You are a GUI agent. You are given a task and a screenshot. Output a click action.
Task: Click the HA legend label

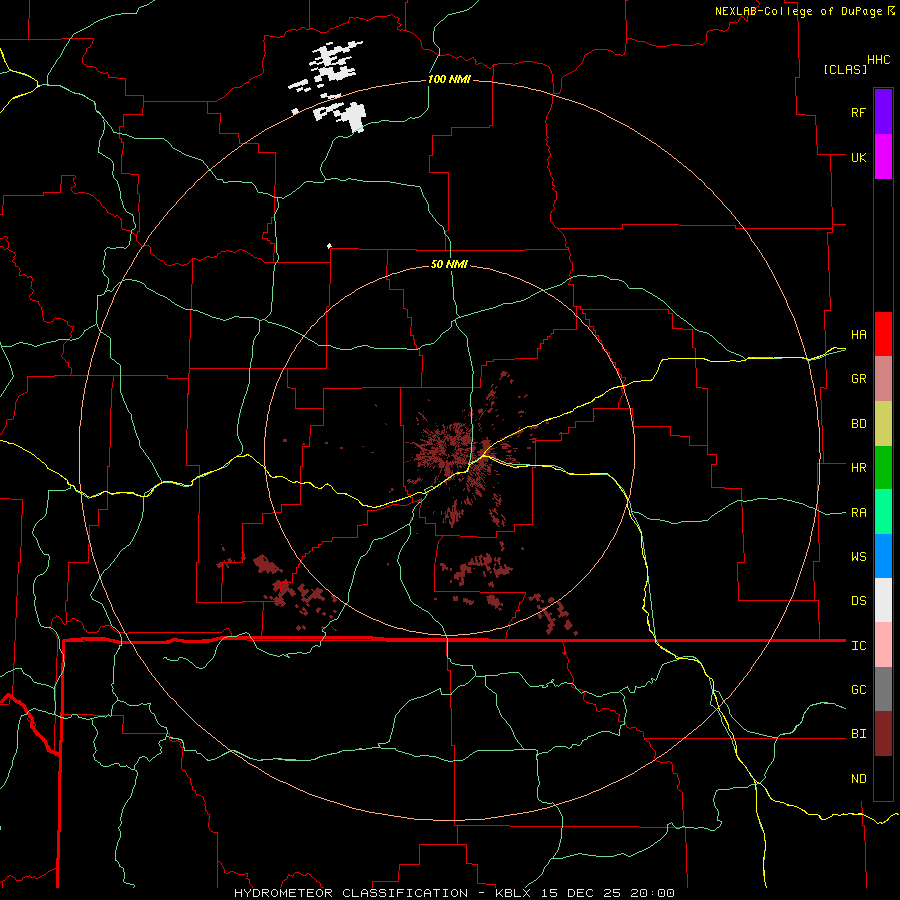tap(858, 334)
